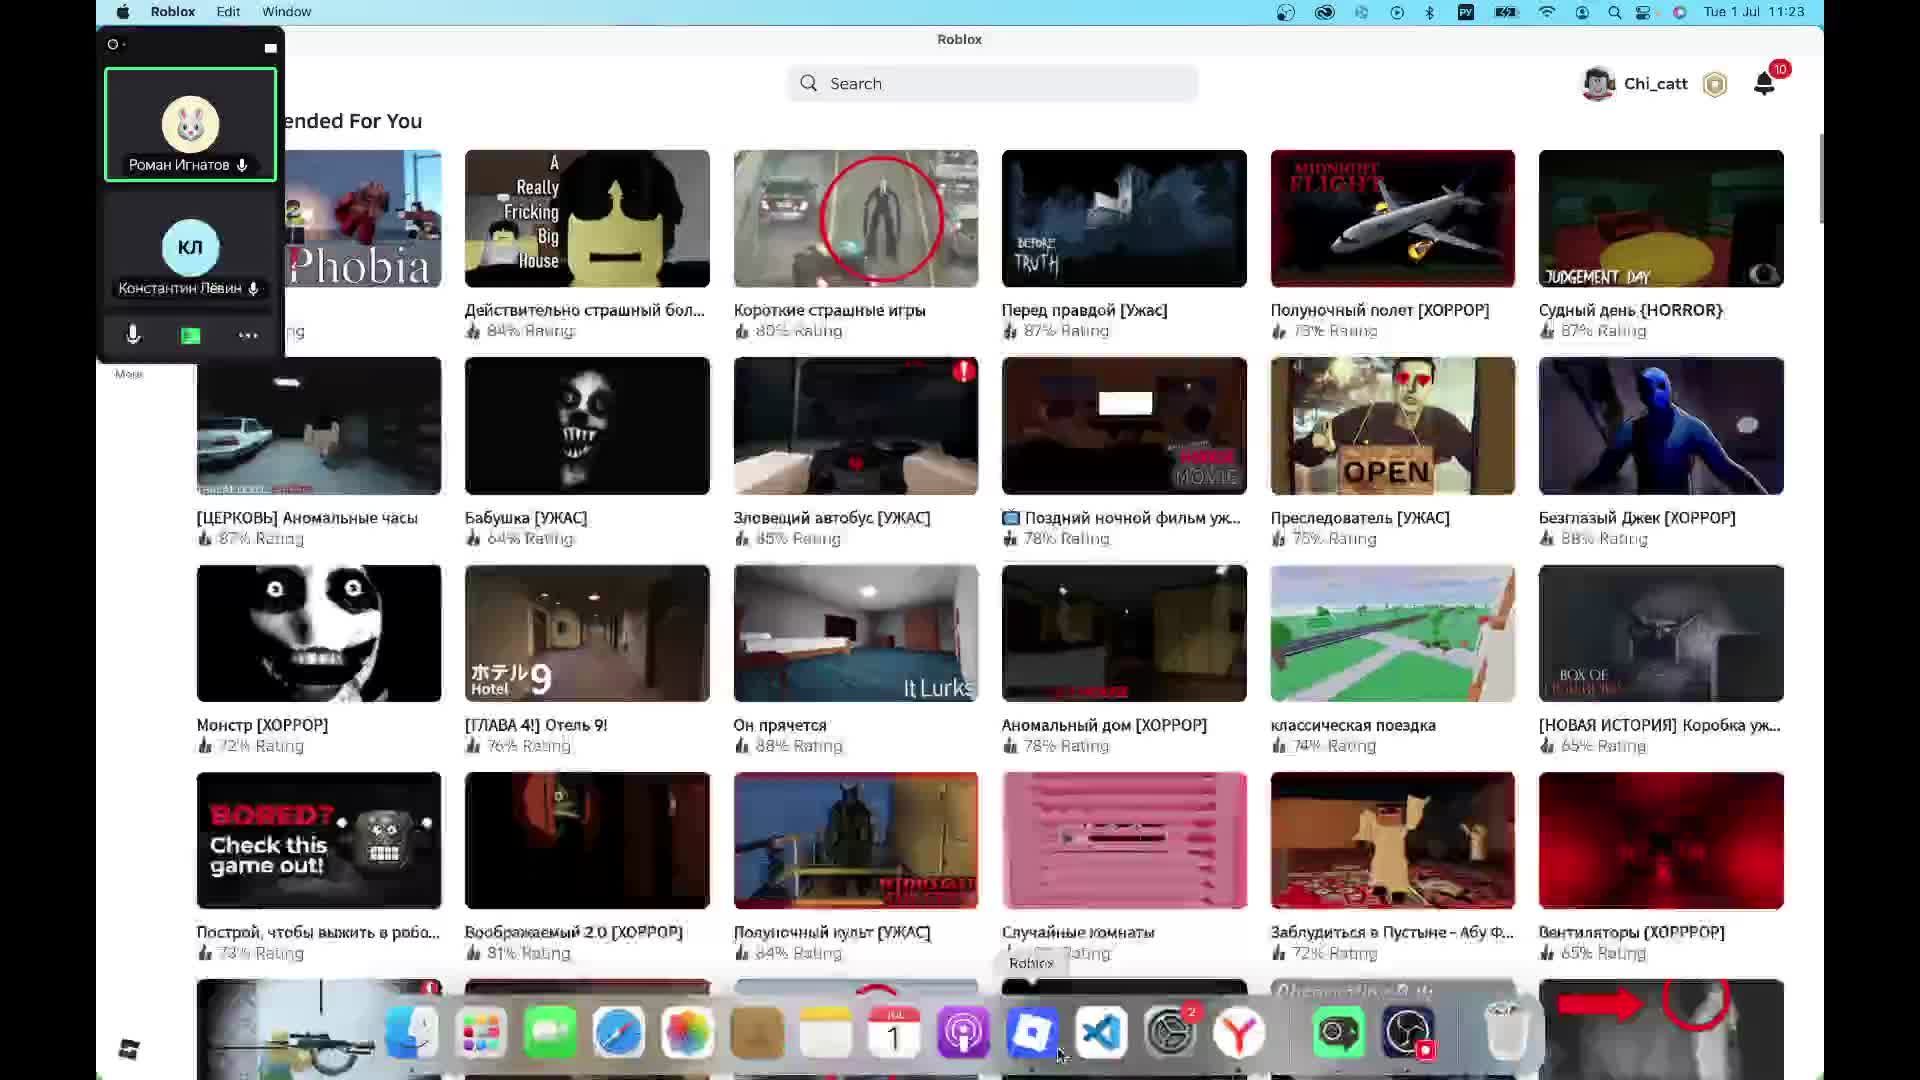
Task: Toggle the microphone in the call panel
Action: tap(133, 335)
